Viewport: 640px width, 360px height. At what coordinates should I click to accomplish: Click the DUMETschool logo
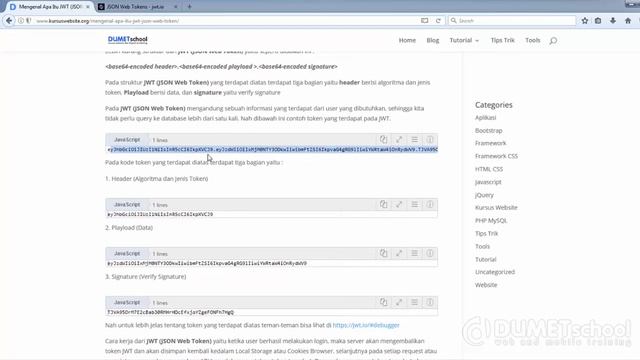(127, 40)
